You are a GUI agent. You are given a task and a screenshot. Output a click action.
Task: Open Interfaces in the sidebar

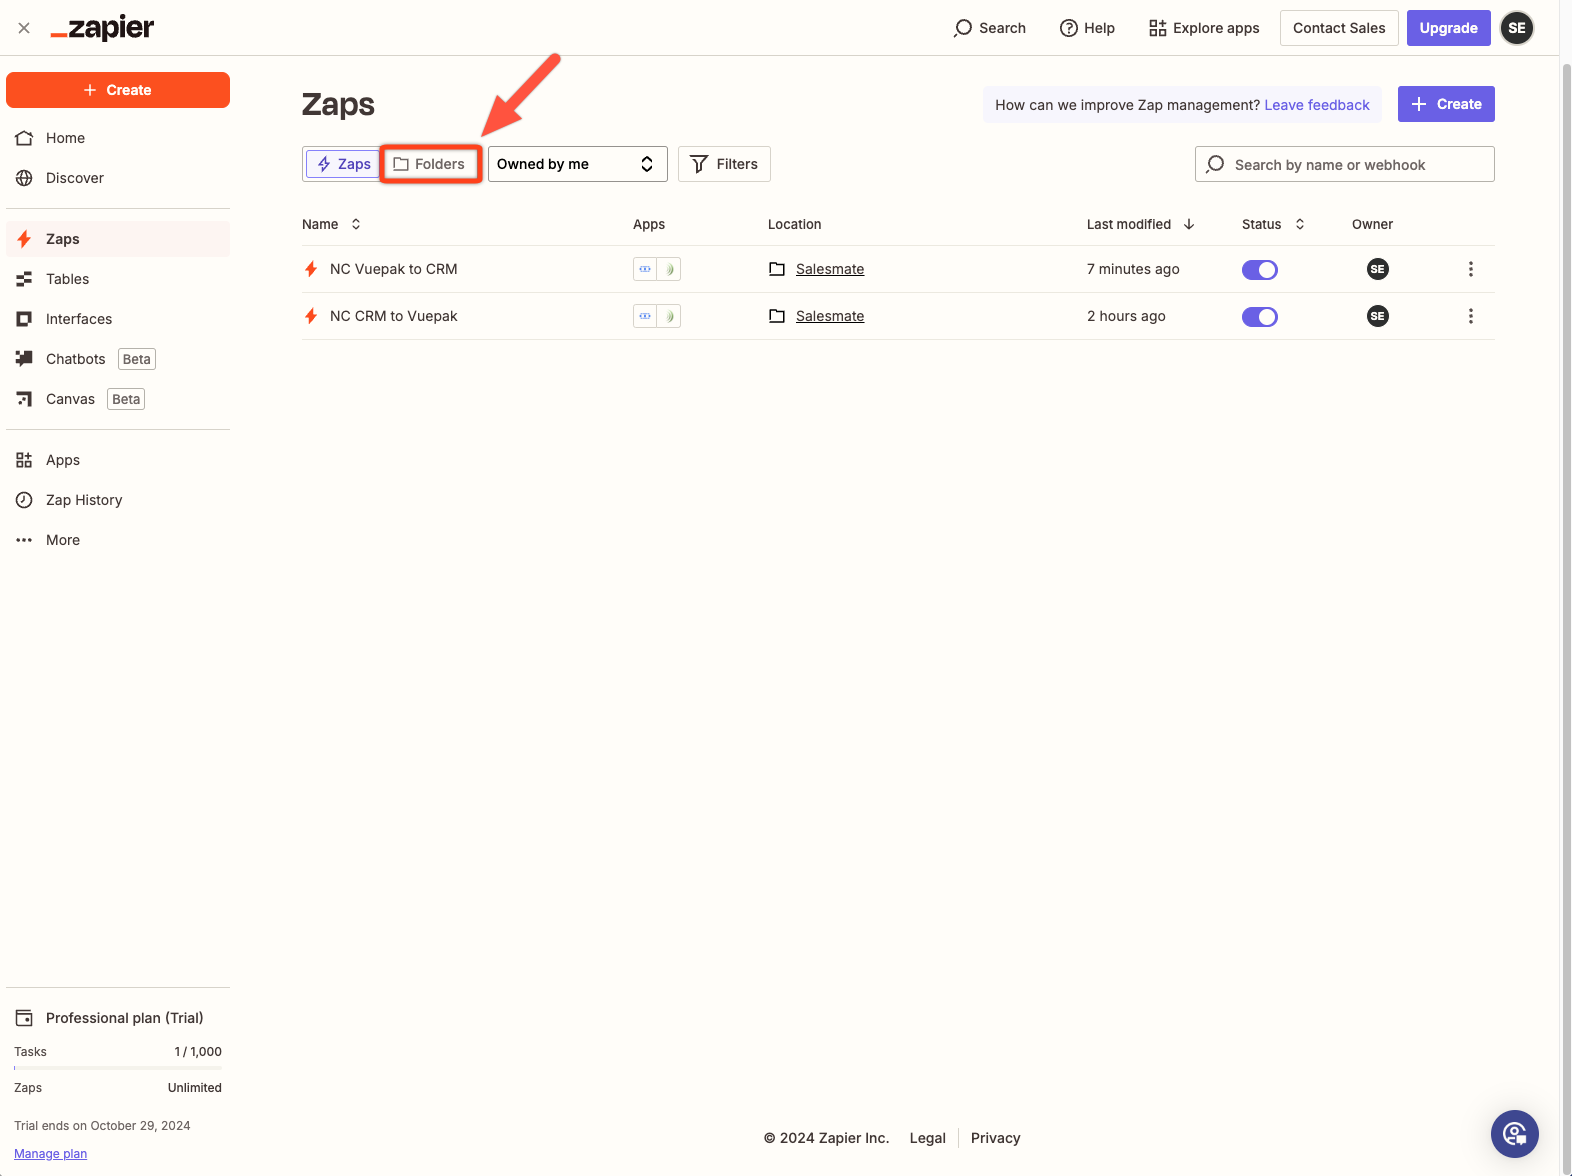(118, 319)
